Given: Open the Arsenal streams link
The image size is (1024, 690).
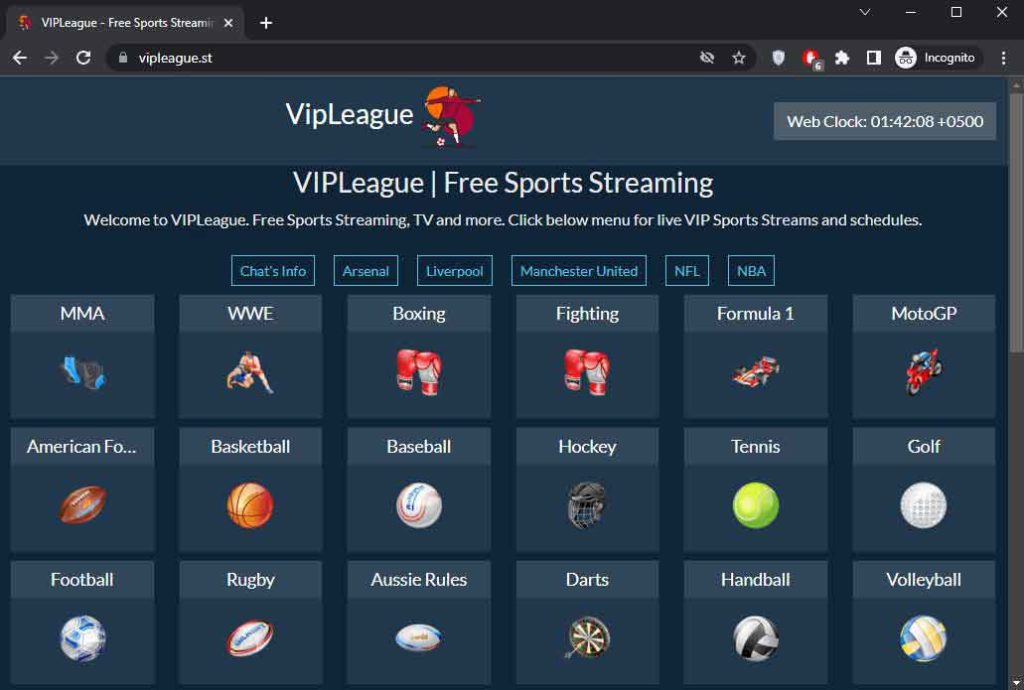Looking at the screenshot, I should pos(365,270).
